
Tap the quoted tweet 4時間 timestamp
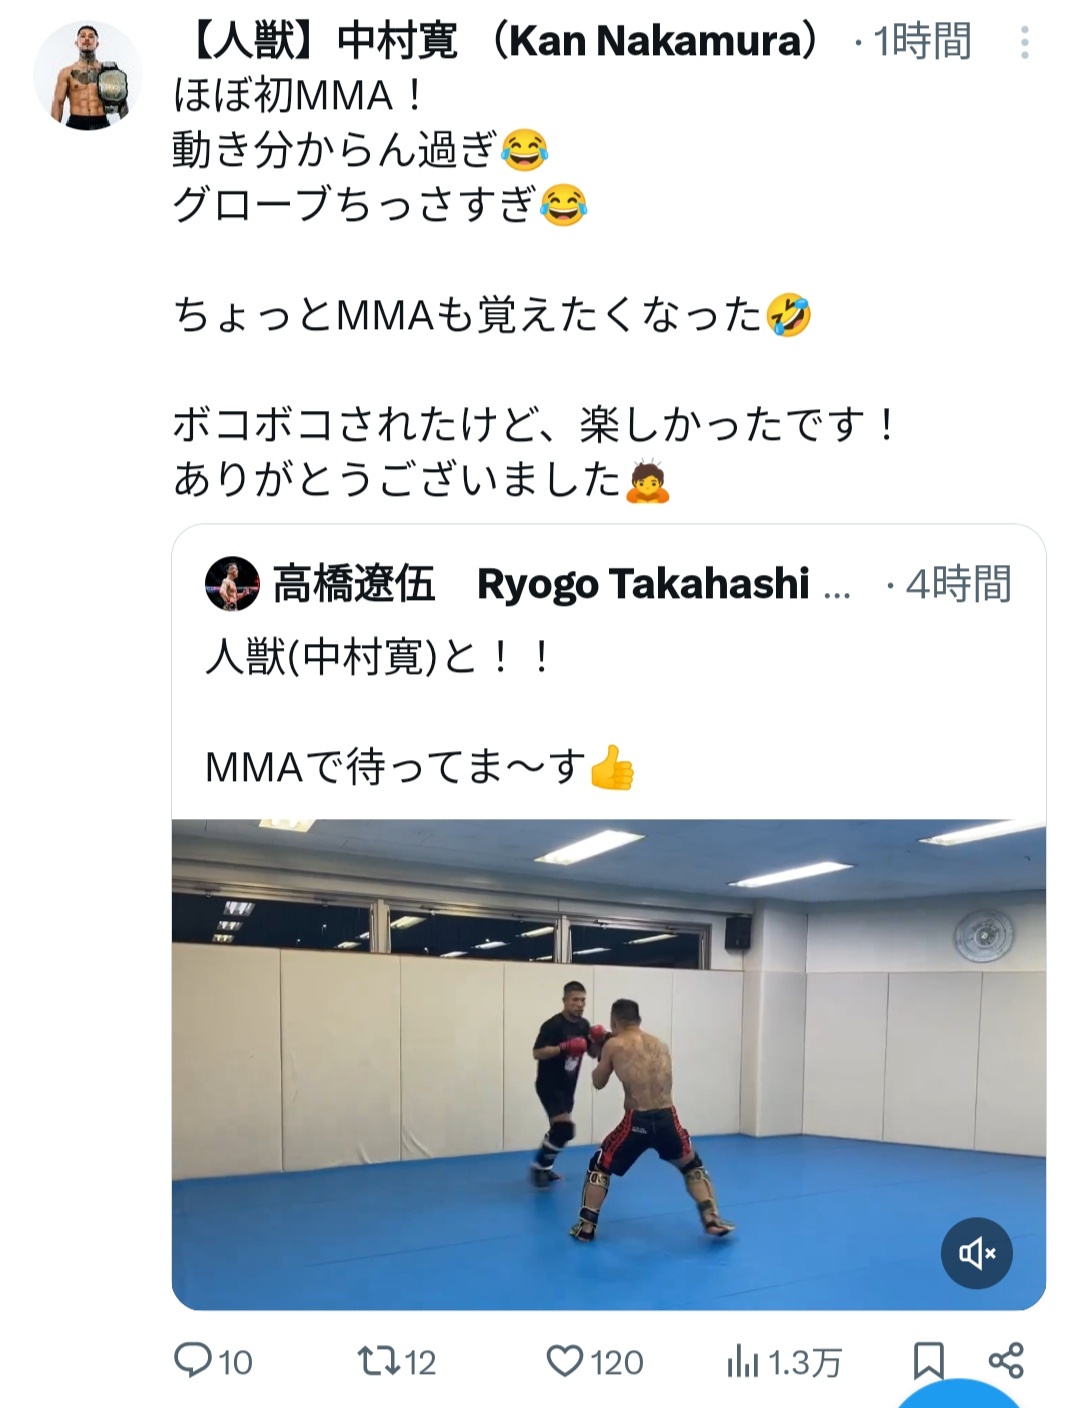958,584
